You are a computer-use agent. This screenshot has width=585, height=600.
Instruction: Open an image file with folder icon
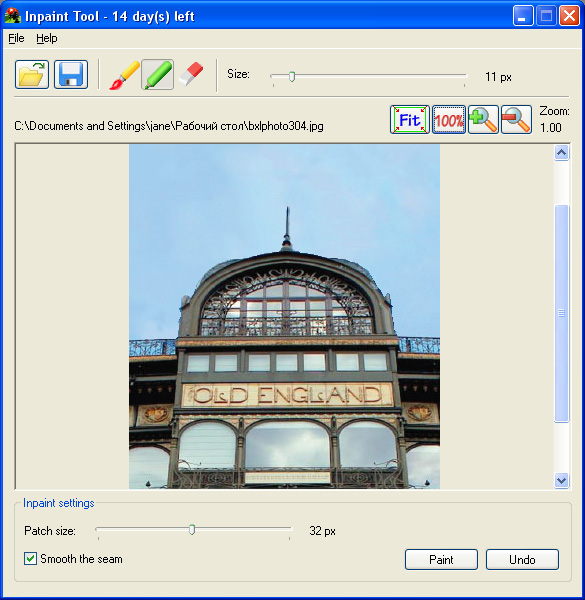point(32,75)
